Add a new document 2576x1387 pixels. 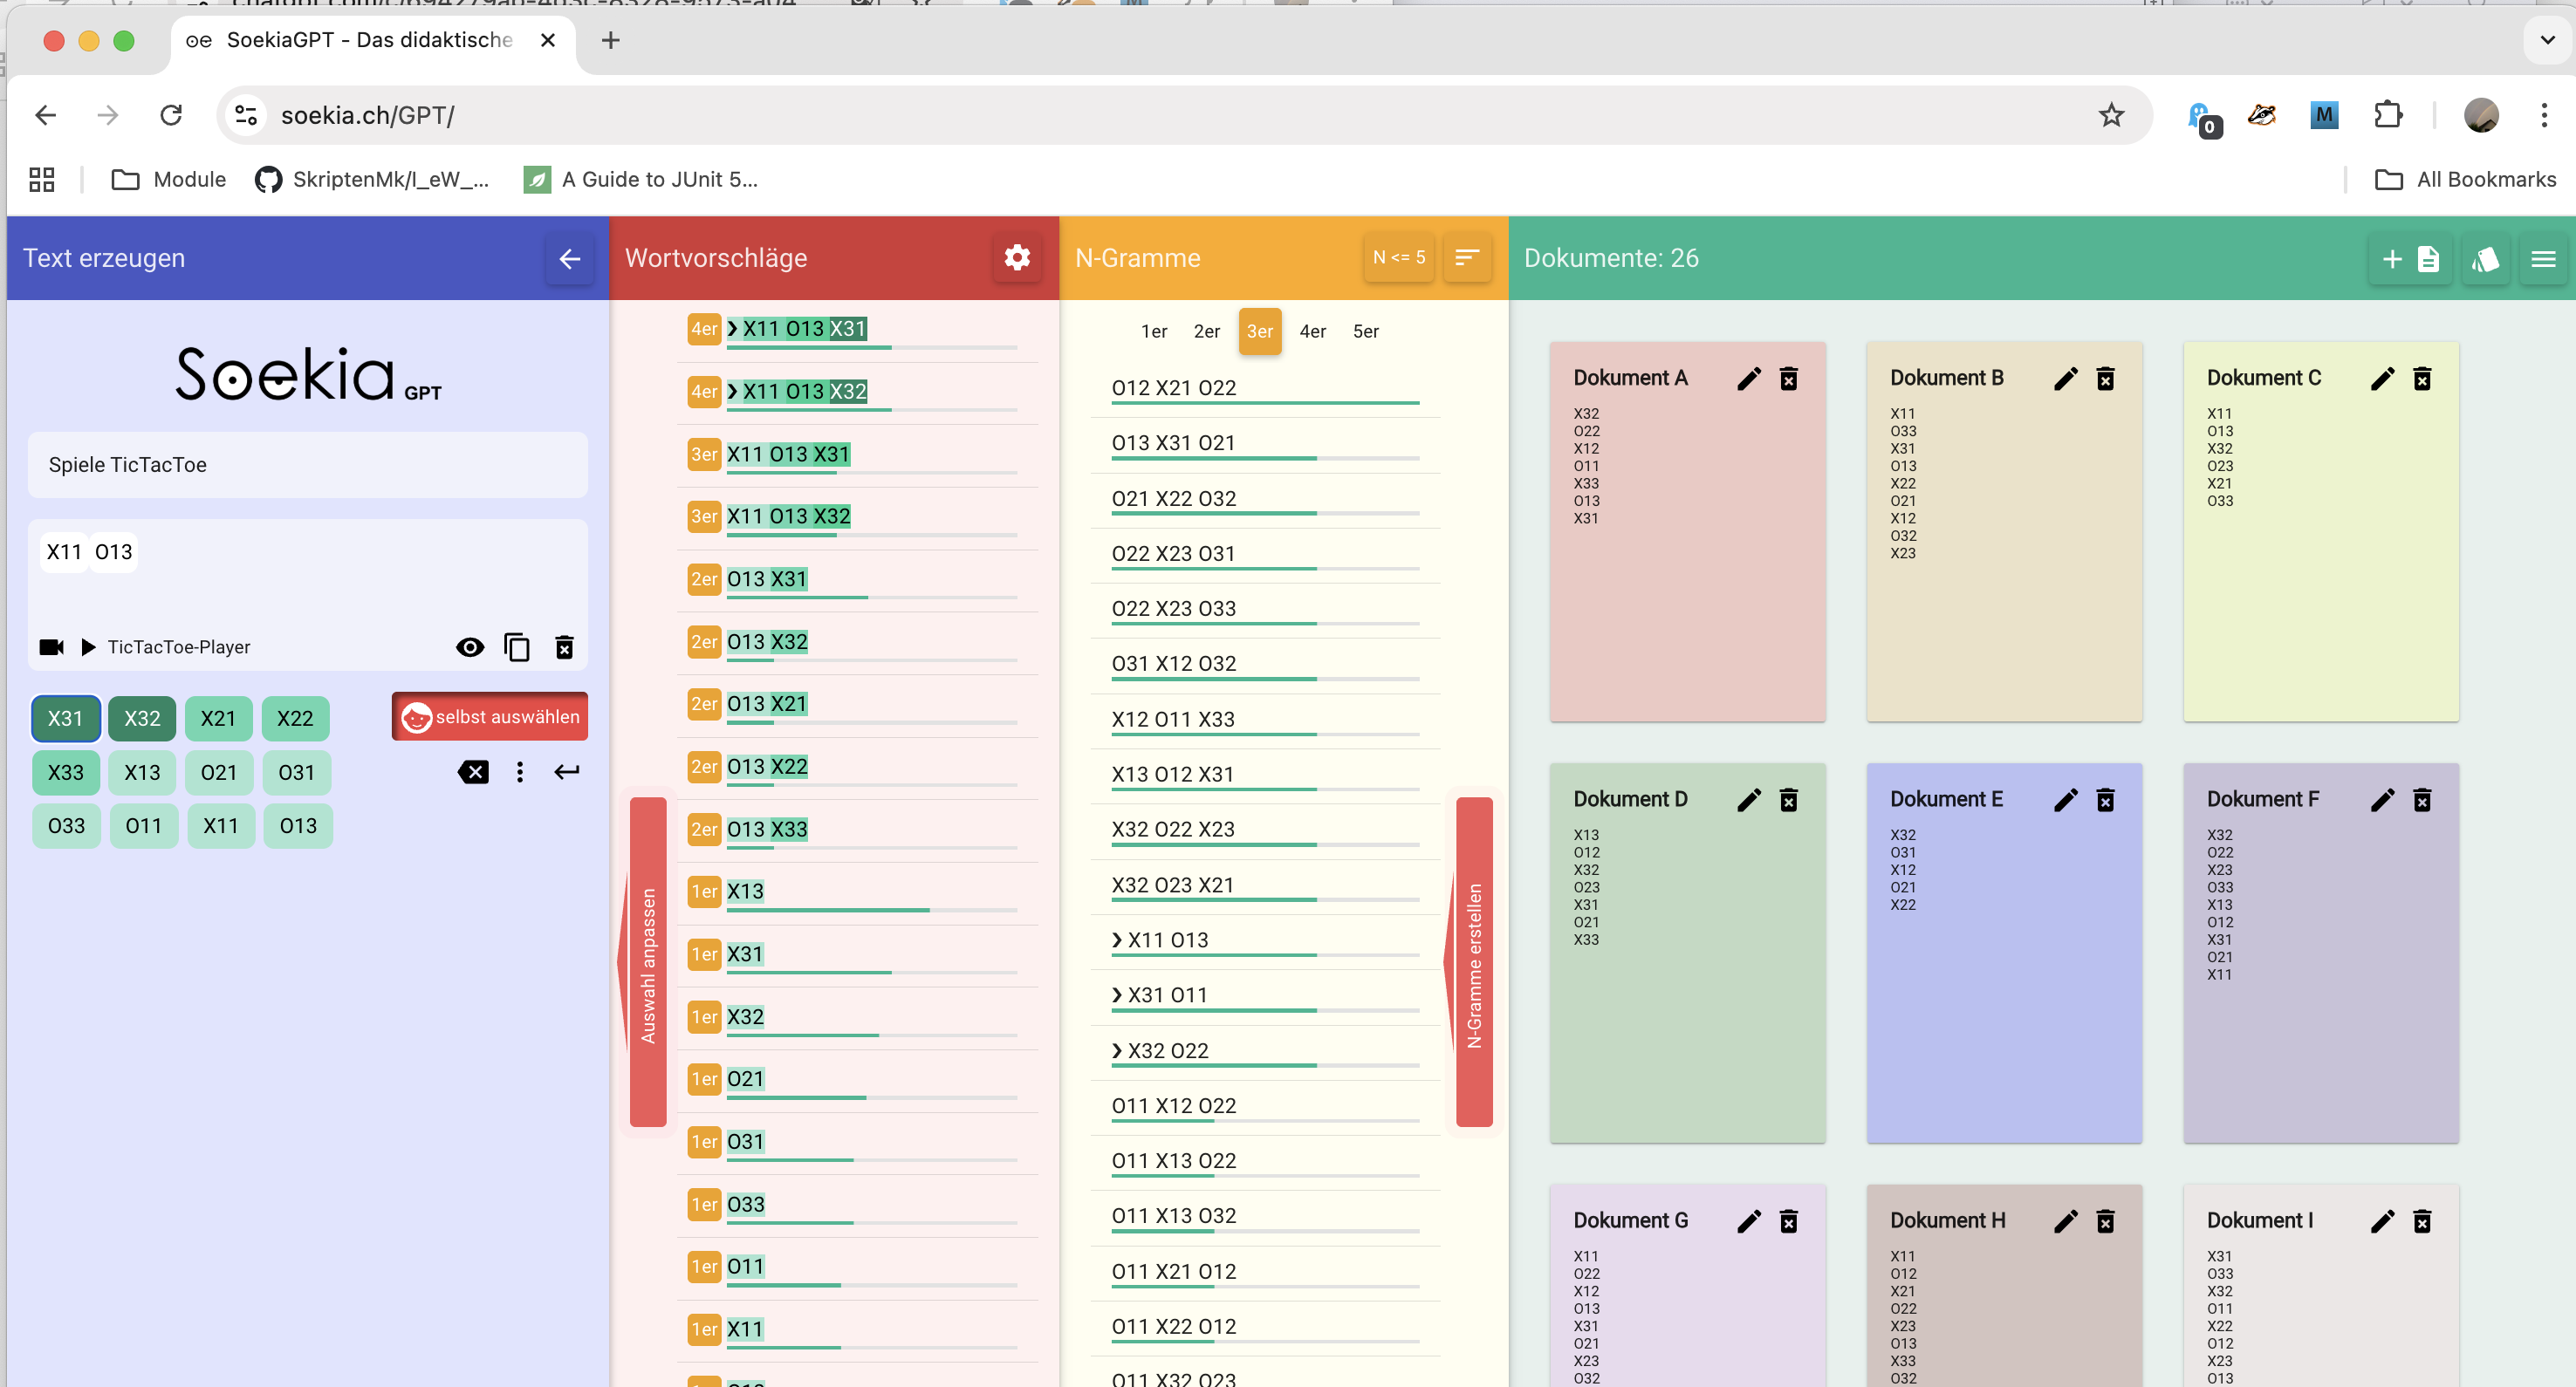tap(2409, 259)
